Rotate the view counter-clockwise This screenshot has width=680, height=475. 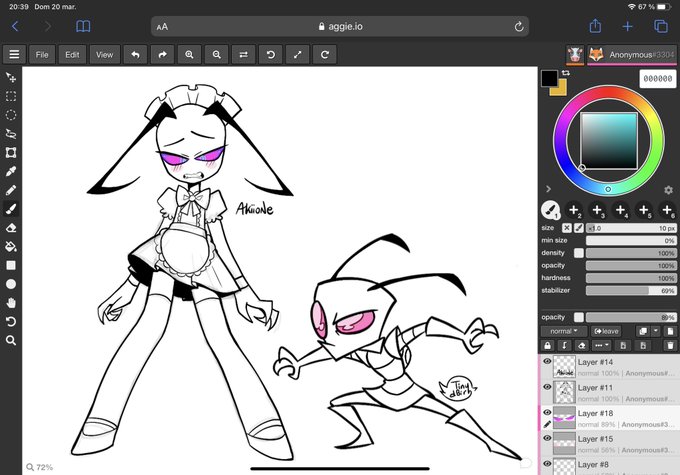pyautogui.click(x=271, y=55)
